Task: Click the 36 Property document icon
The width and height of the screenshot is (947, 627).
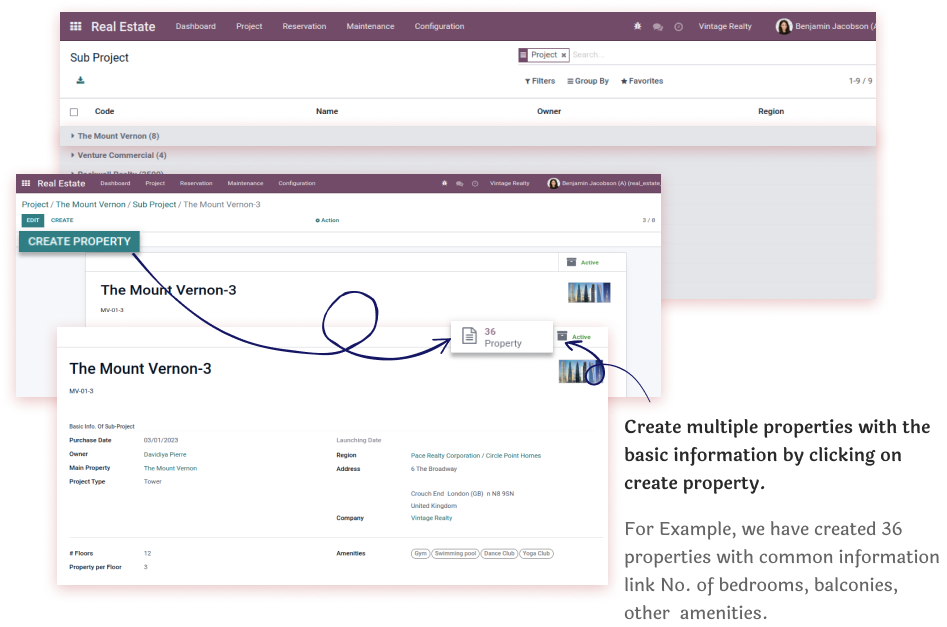Action: [x=469, y=337]
